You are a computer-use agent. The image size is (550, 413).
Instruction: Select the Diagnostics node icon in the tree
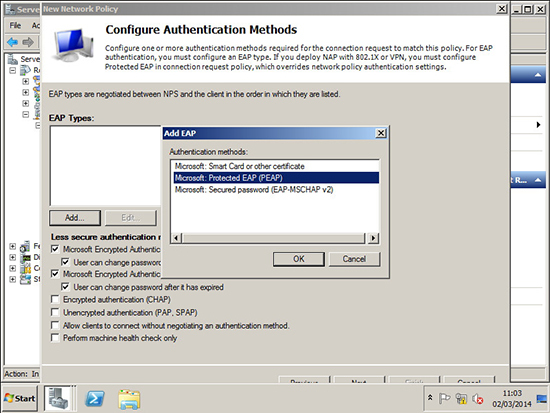(x=25, y=258)
